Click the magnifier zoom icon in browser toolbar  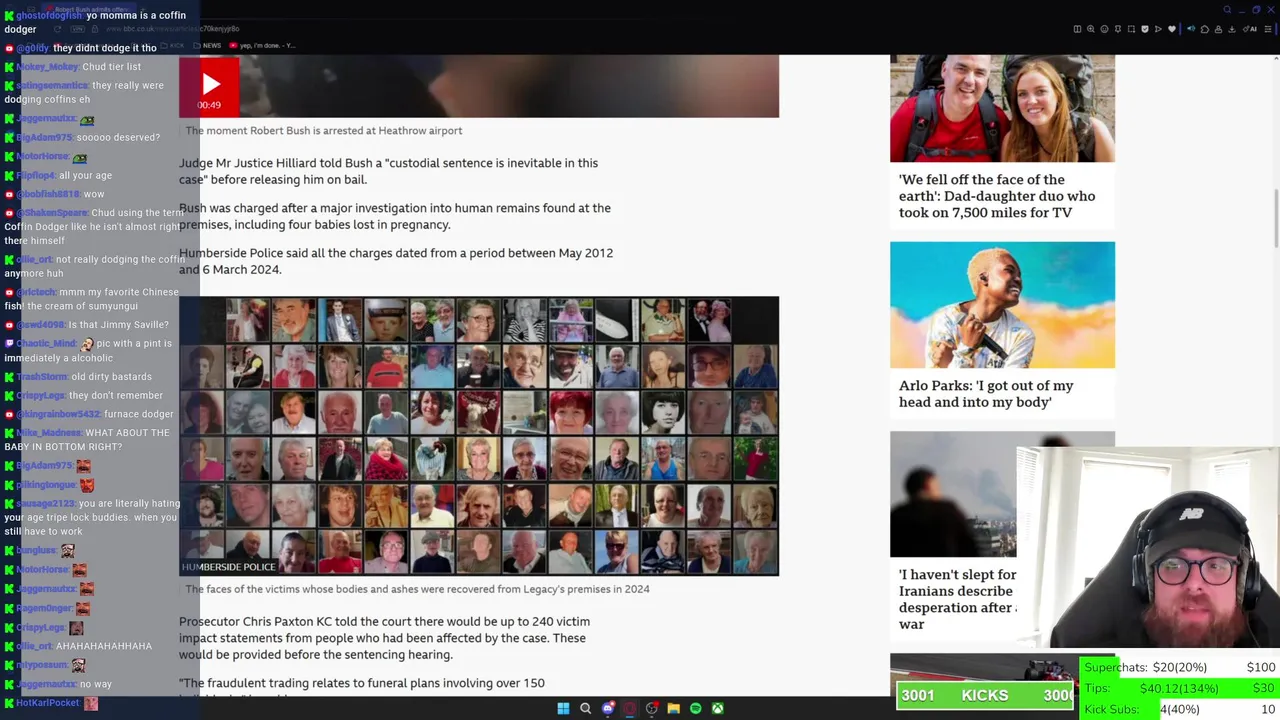pyautogui.click(x=1091, y=29)
